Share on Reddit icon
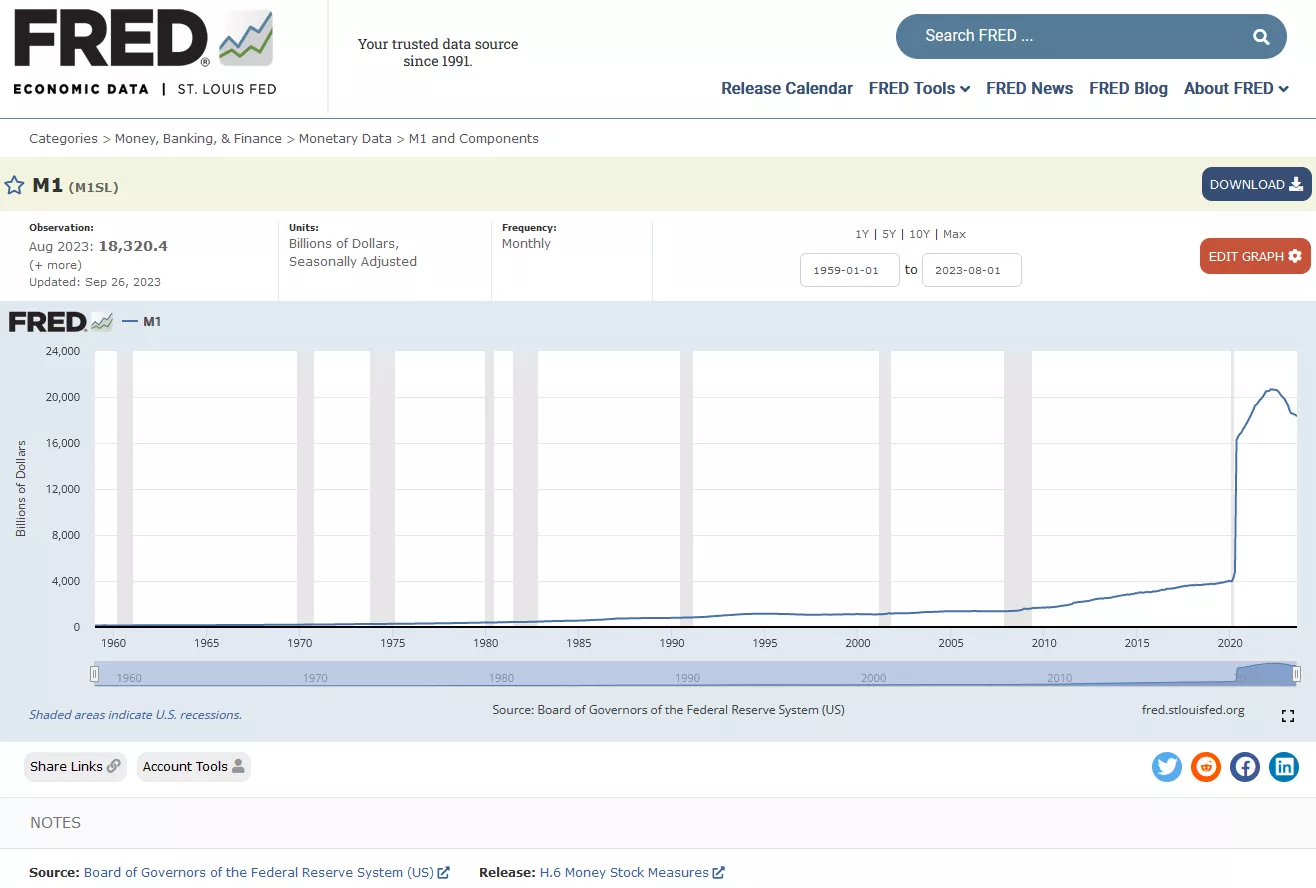Screen dimensions: 1316x888 click(1206, 767)
